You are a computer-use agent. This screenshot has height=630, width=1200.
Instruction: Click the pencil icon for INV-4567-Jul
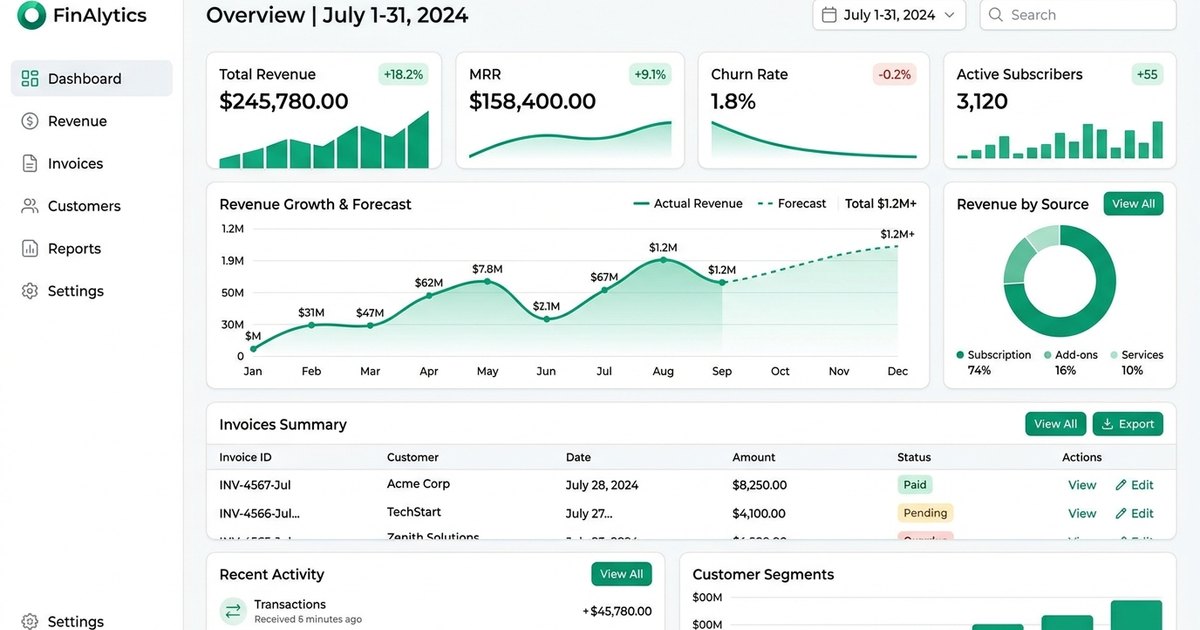(x=1120, y=485)
